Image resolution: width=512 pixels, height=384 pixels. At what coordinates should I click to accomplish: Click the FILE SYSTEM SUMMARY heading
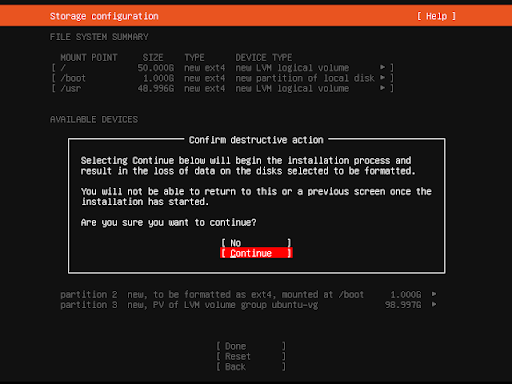99,37
